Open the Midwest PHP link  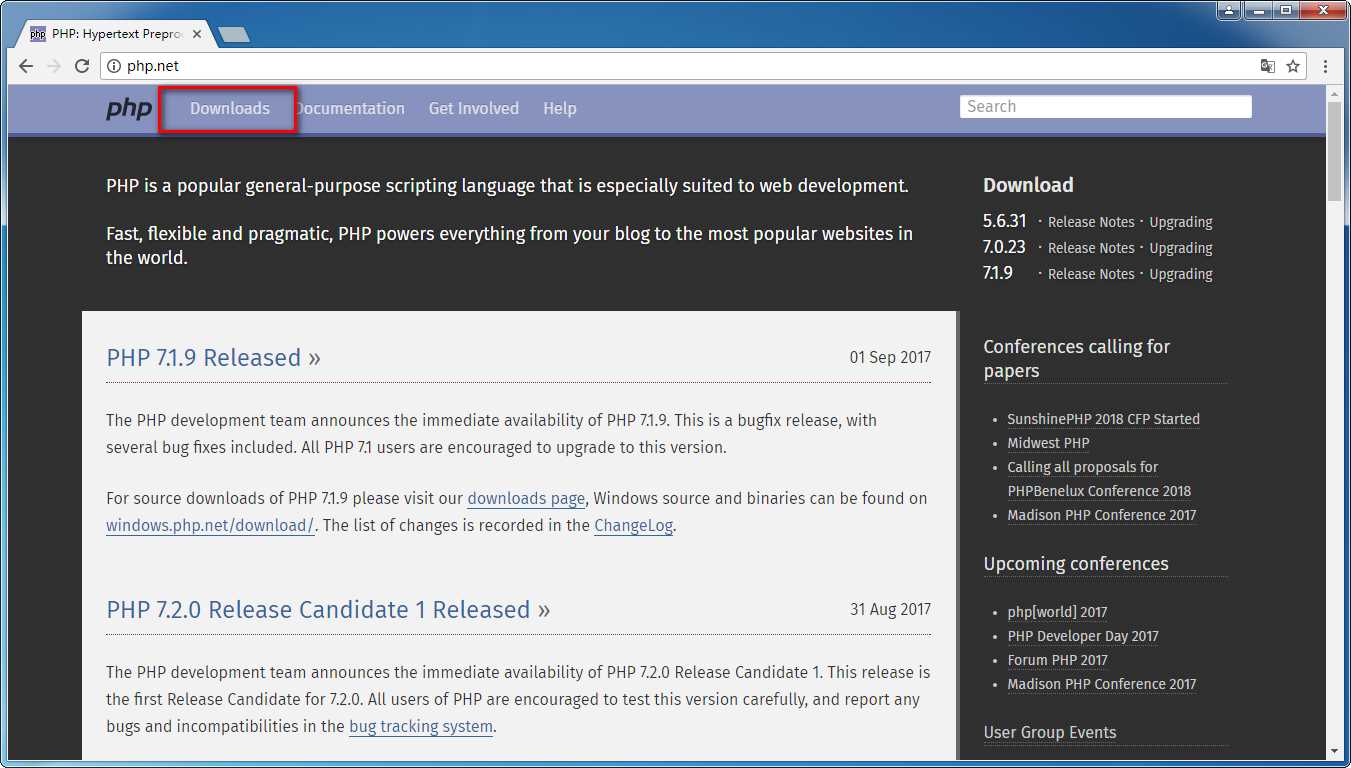[x=1048, y=443]
